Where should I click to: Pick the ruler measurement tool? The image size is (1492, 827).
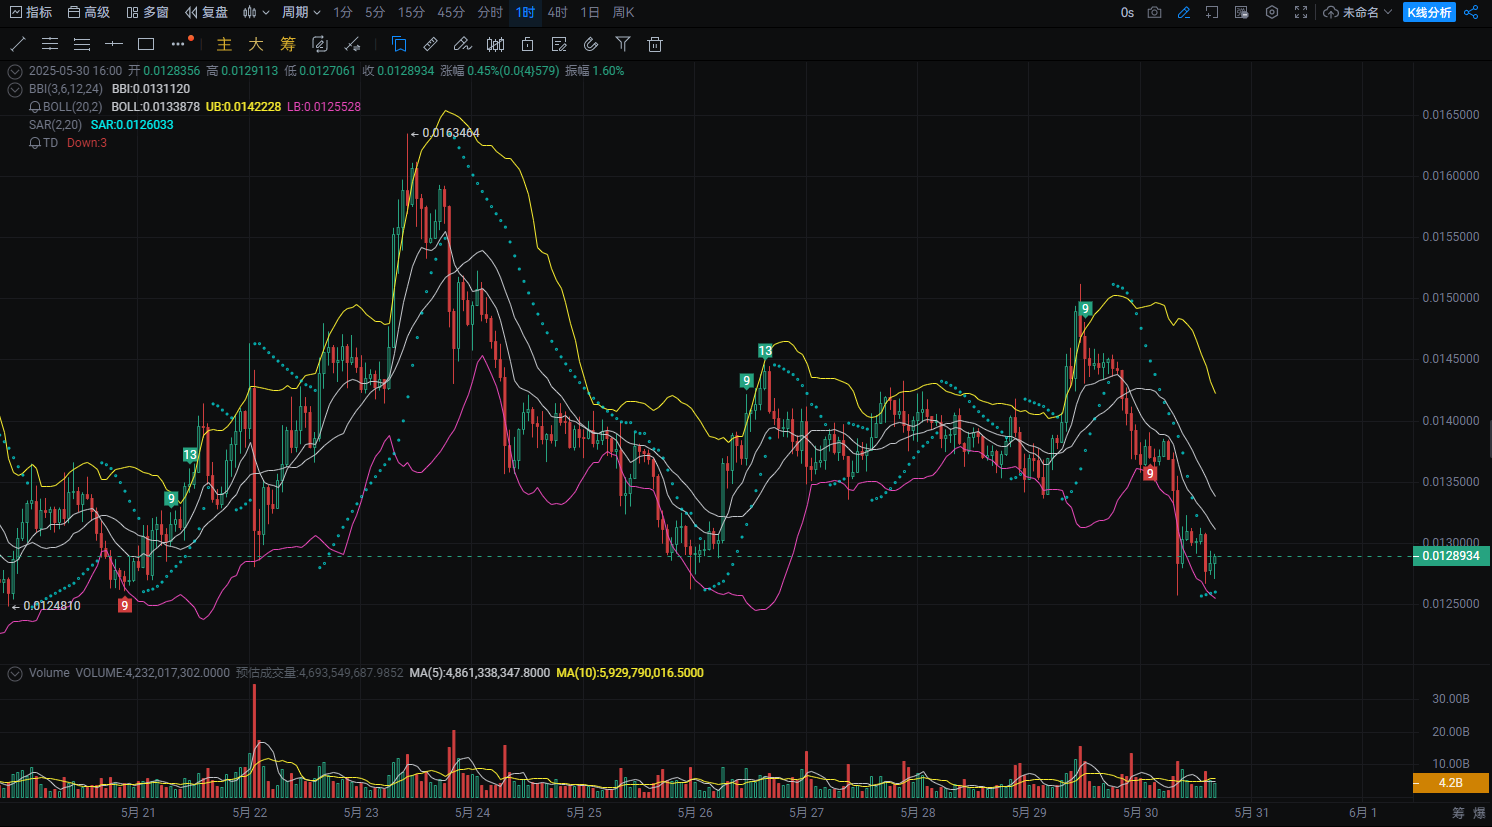(430, 44)
